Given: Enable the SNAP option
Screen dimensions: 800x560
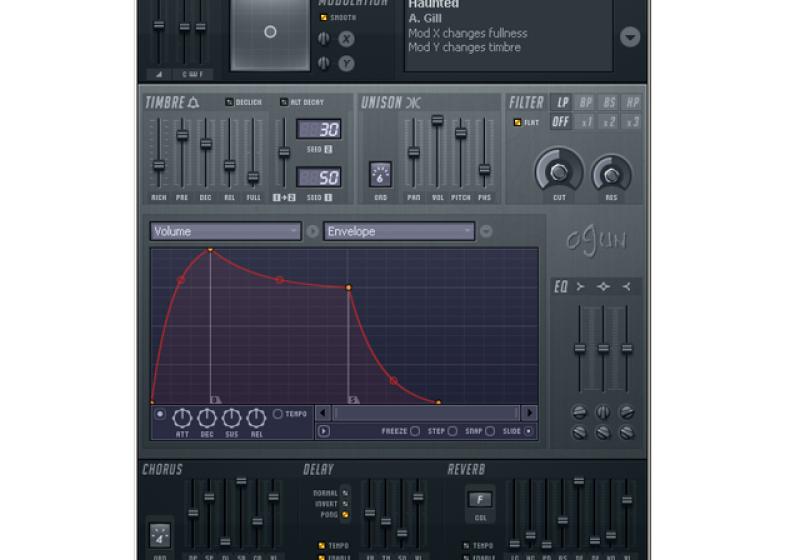Looking at the screenshot, I should click(490, 431).
